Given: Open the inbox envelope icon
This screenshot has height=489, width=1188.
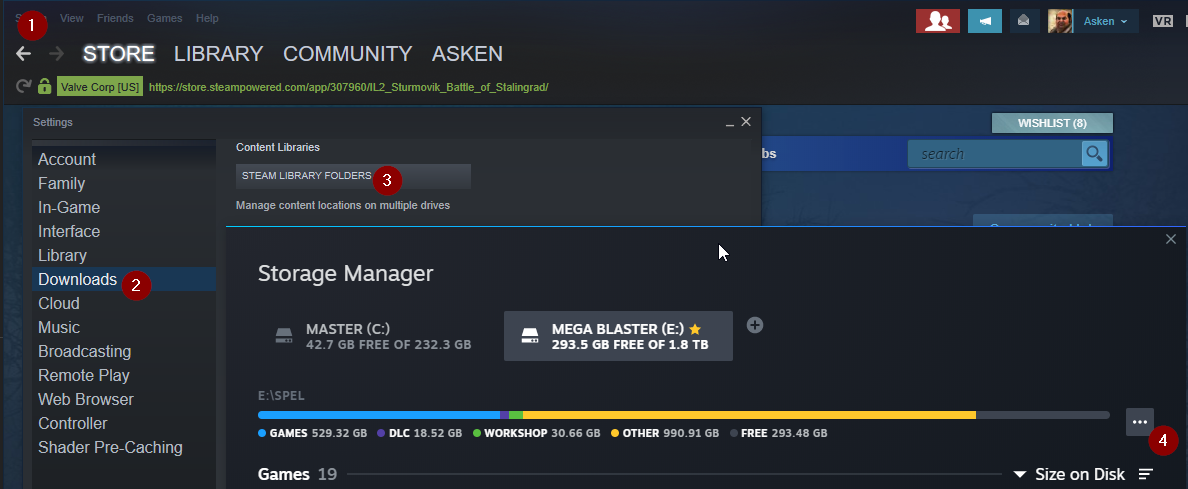Looking at the screenshot, I should tap(1024, 21).
